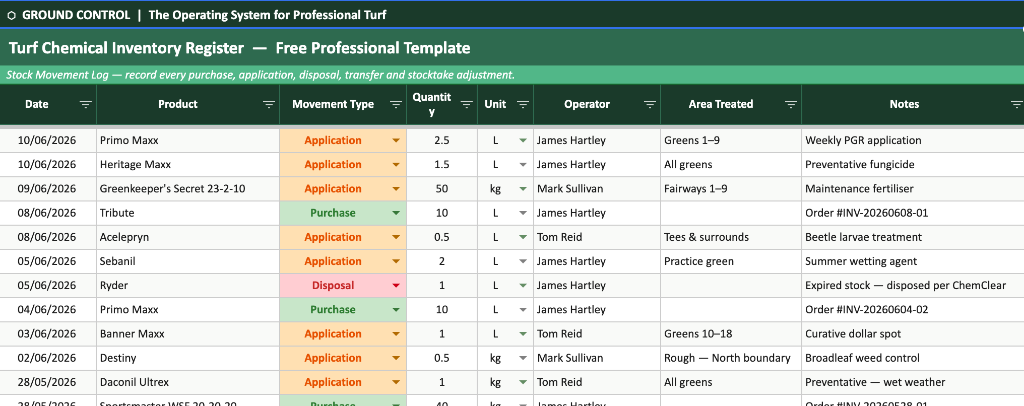Open the Movement Type filter icon
This screenshot has width=1024, height=406.
click(x=396, y=104)
